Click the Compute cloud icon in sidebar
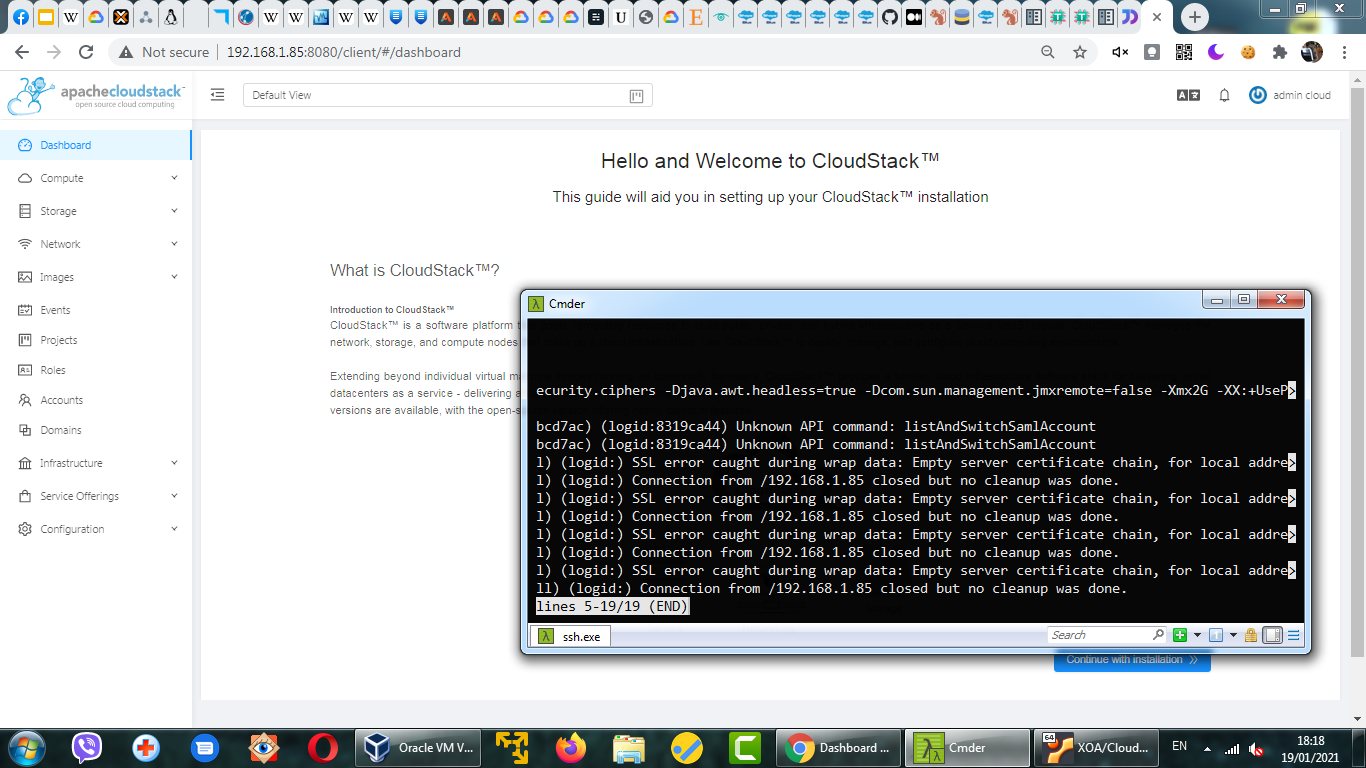The width and height of the screenshot is (1366, 768). [25, 178]
